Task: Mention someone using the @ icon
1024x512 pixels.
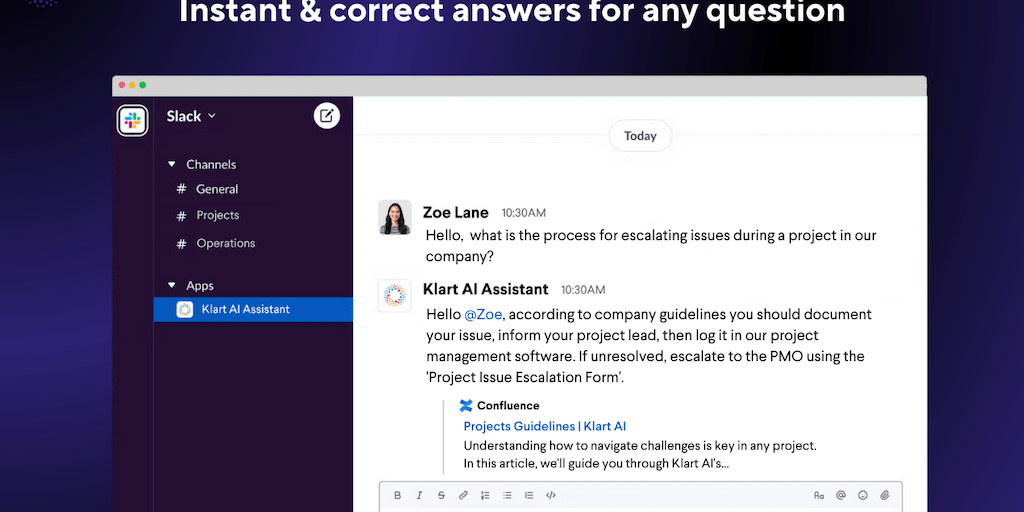Action: click(x=841, y=495)
